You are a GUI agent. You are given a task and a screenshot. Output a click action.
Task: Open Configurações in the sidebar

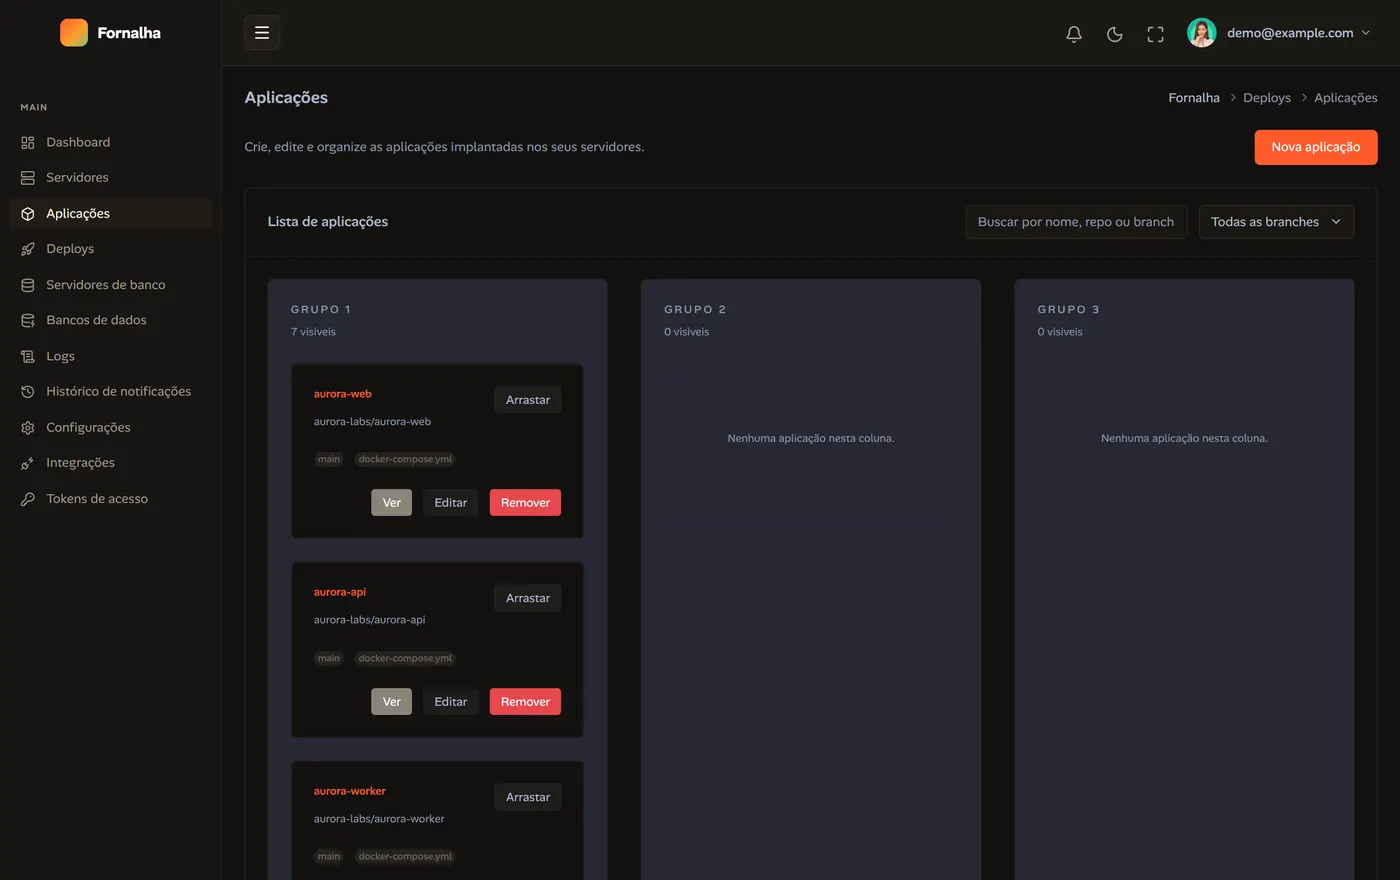pos(111,427)
